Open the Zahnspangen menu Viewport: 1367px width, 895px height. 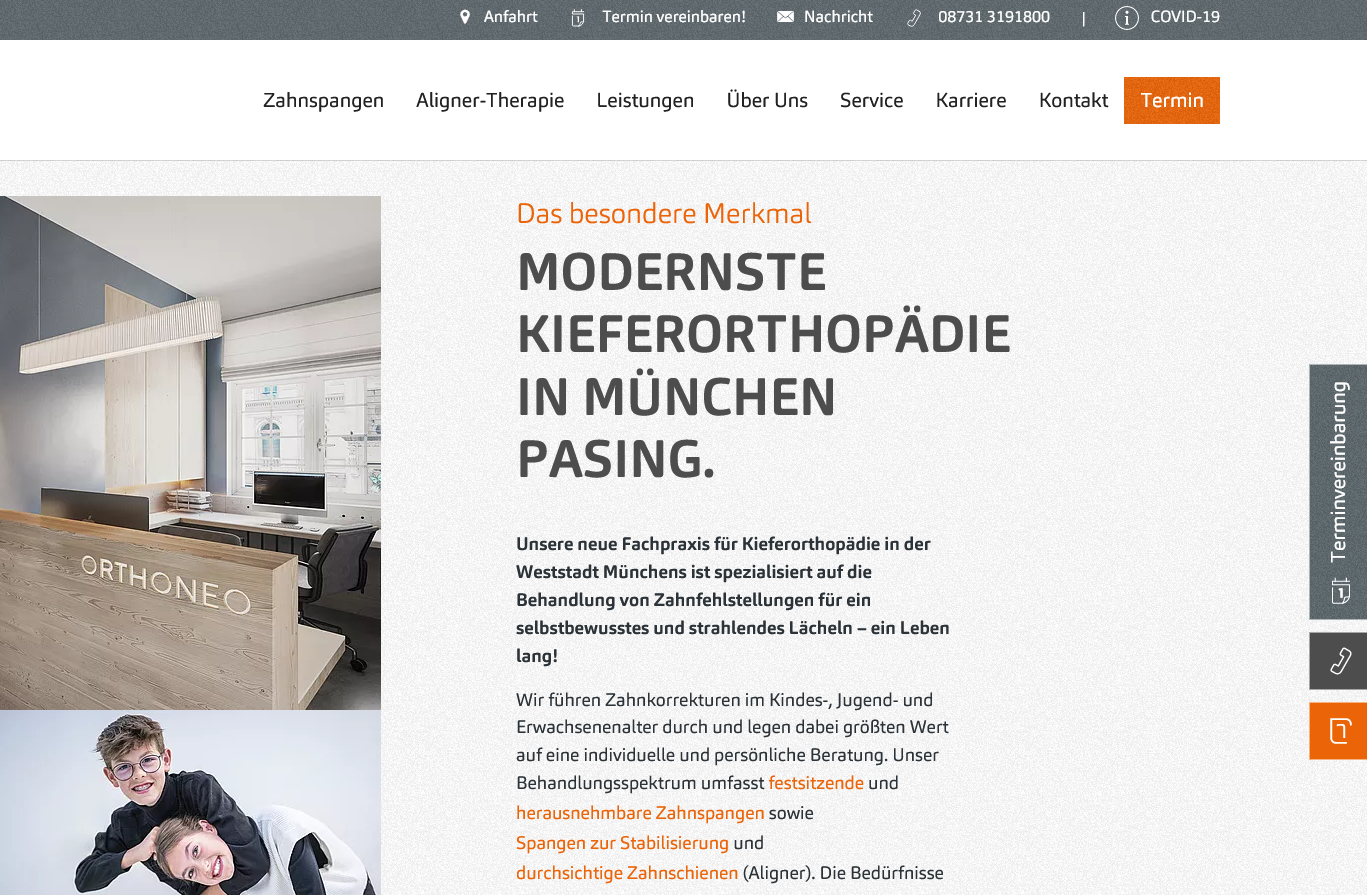(323, 100)
